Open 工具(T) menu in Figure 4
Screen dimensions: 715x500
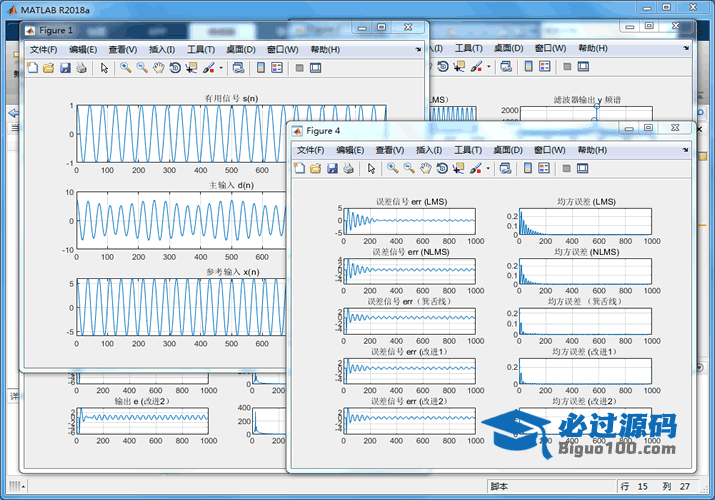point(468,150)
